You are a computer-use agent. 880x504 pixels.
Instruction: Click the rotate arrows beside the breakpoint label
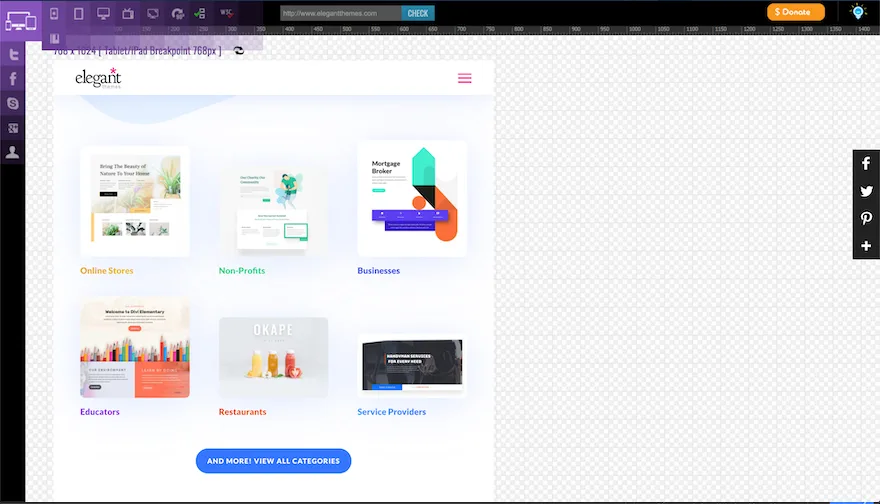click(239, 51)
